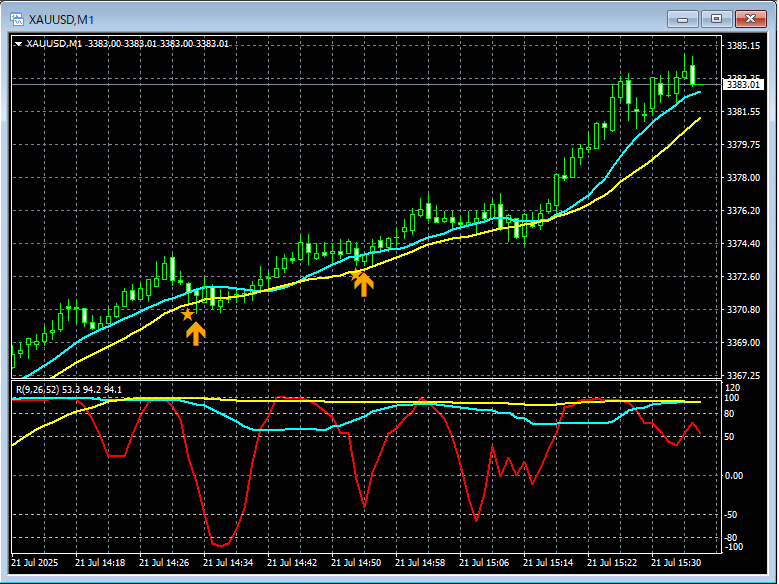The image size is (779, 584).
Task: Click the 3367.25 price scale label
Action: tap(743, 375)
